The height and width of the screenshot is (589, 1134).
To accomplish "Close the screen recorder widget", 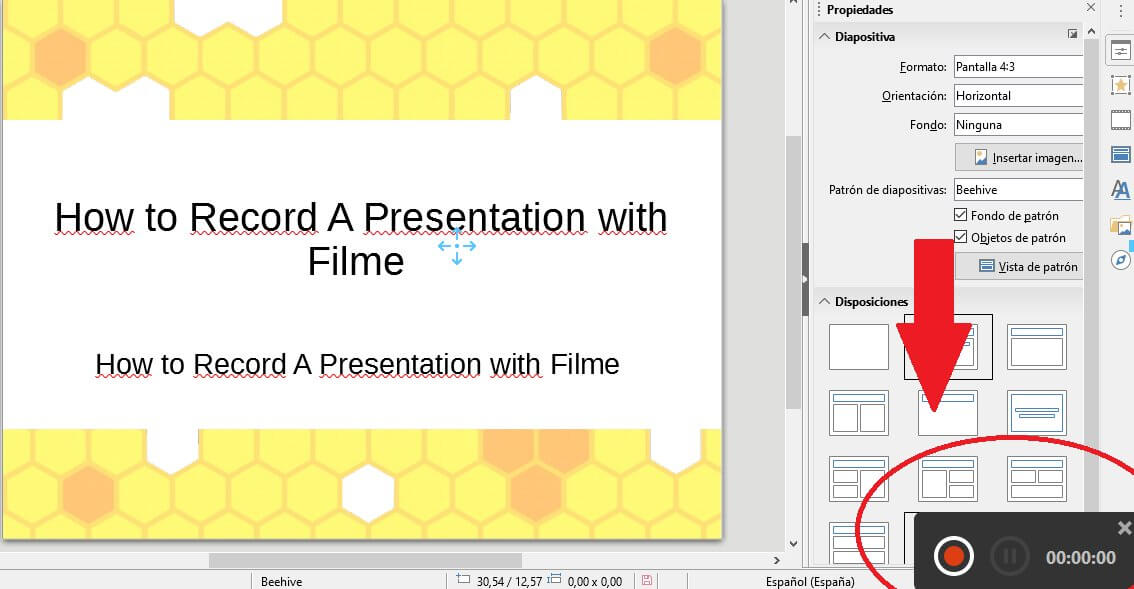I will click(1124, 528).
